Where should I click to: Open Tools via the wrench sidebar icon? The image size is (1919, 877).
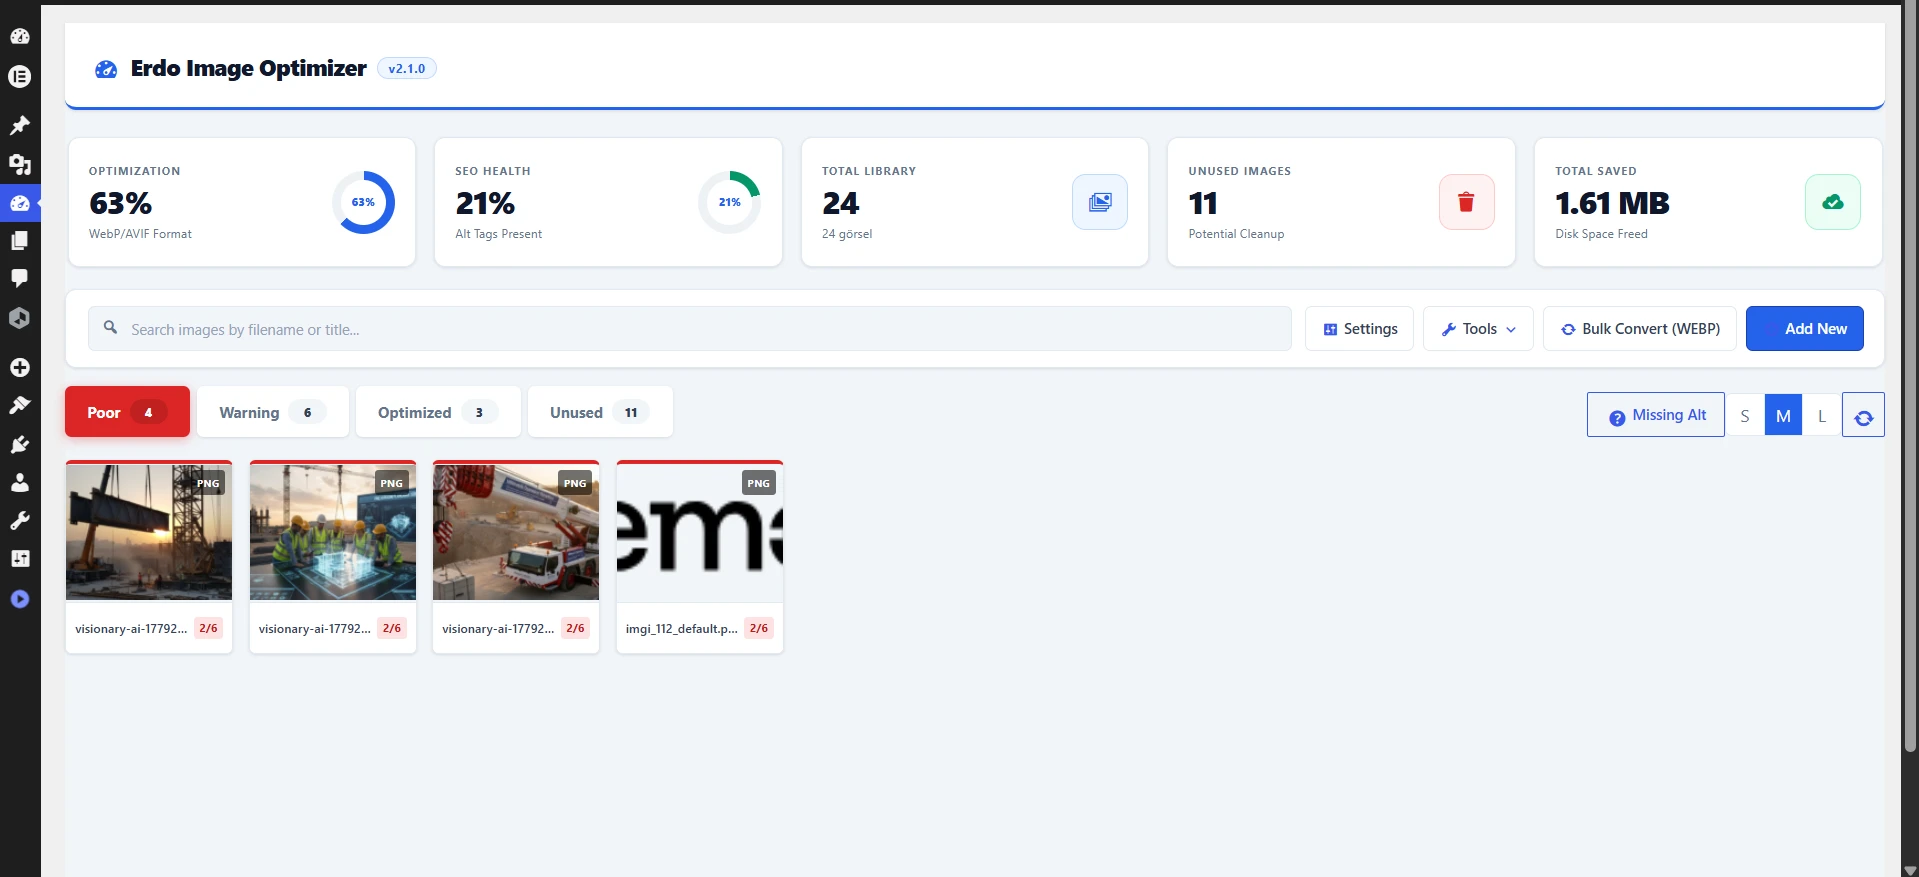coord(20,520)
